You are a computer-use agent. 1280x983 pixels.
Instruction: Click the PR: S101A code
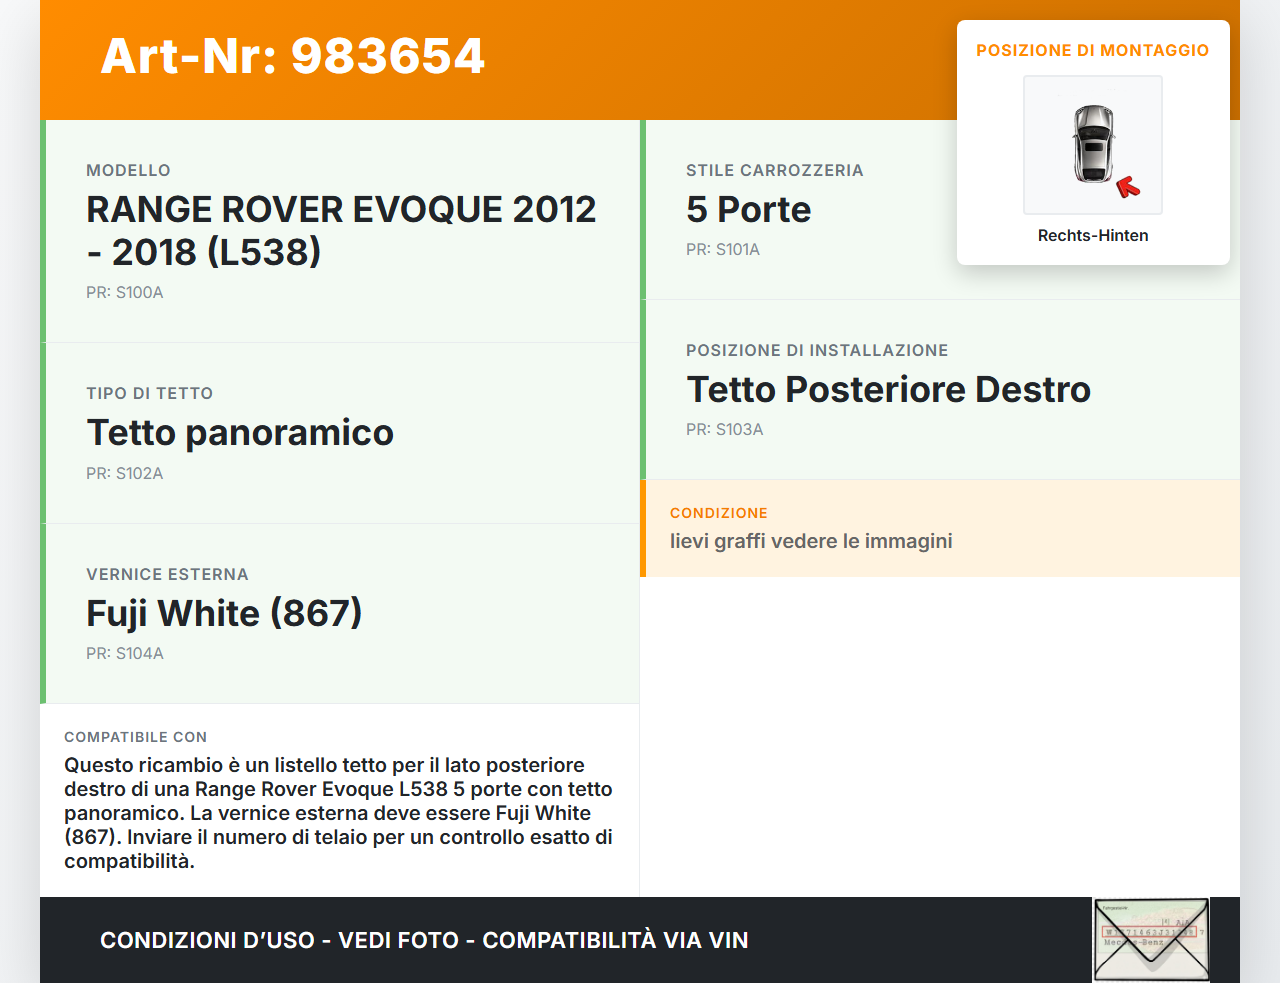[722, 249]
